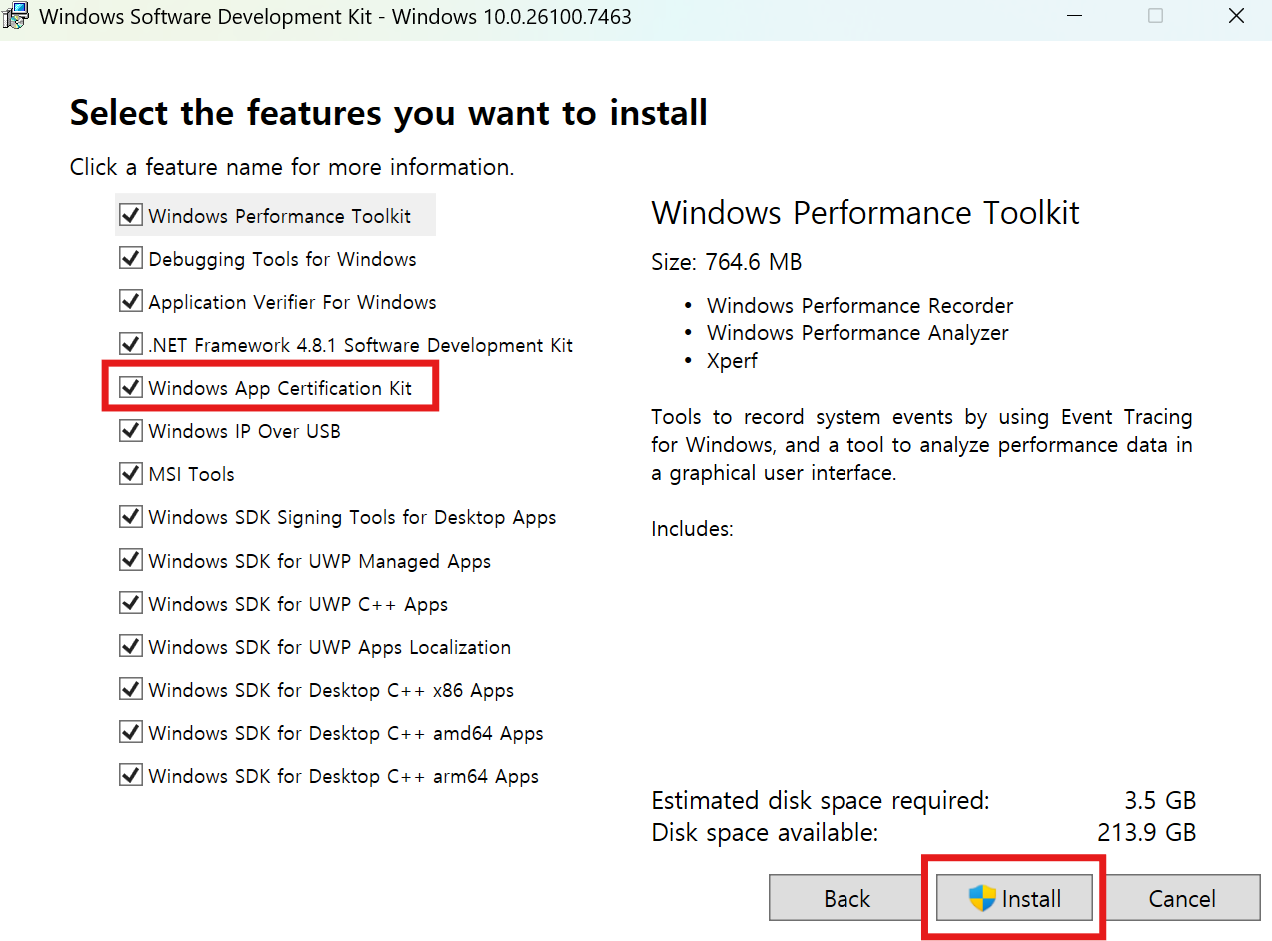Disable Windows SDK Signing Tools checkbox
This screenshot has width=1272, height=941.
pos(130,516)
